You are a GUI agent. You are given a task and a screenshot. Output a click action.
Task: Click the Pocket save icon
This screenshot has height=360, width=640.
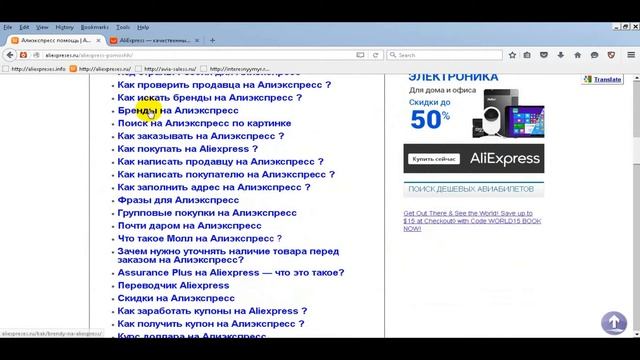click(544, 55)
